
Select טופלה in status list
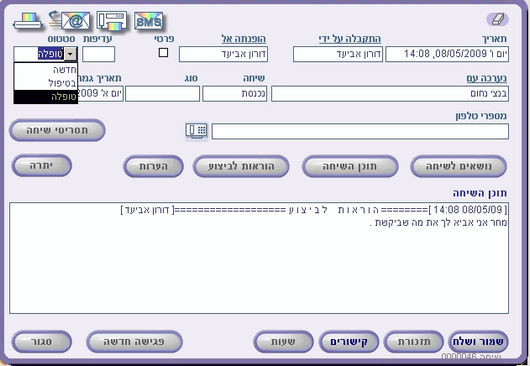[46, 97]
